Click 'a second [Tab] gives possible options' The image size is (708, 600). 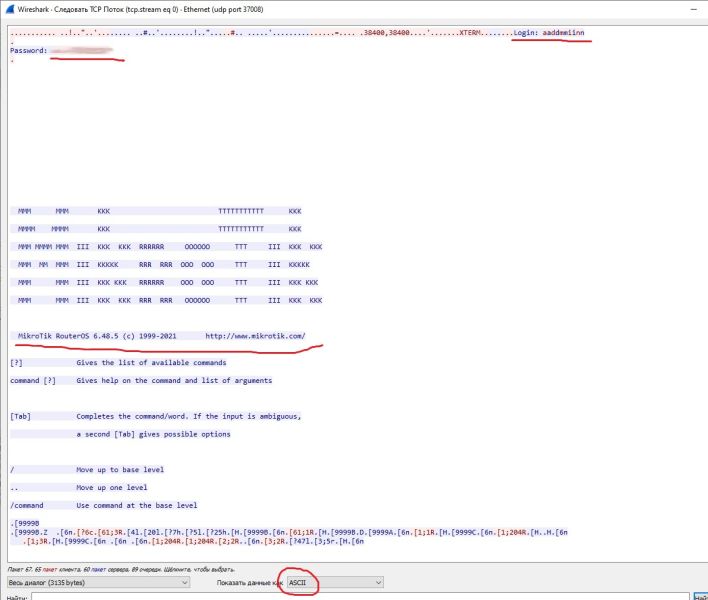click(153, 434)
